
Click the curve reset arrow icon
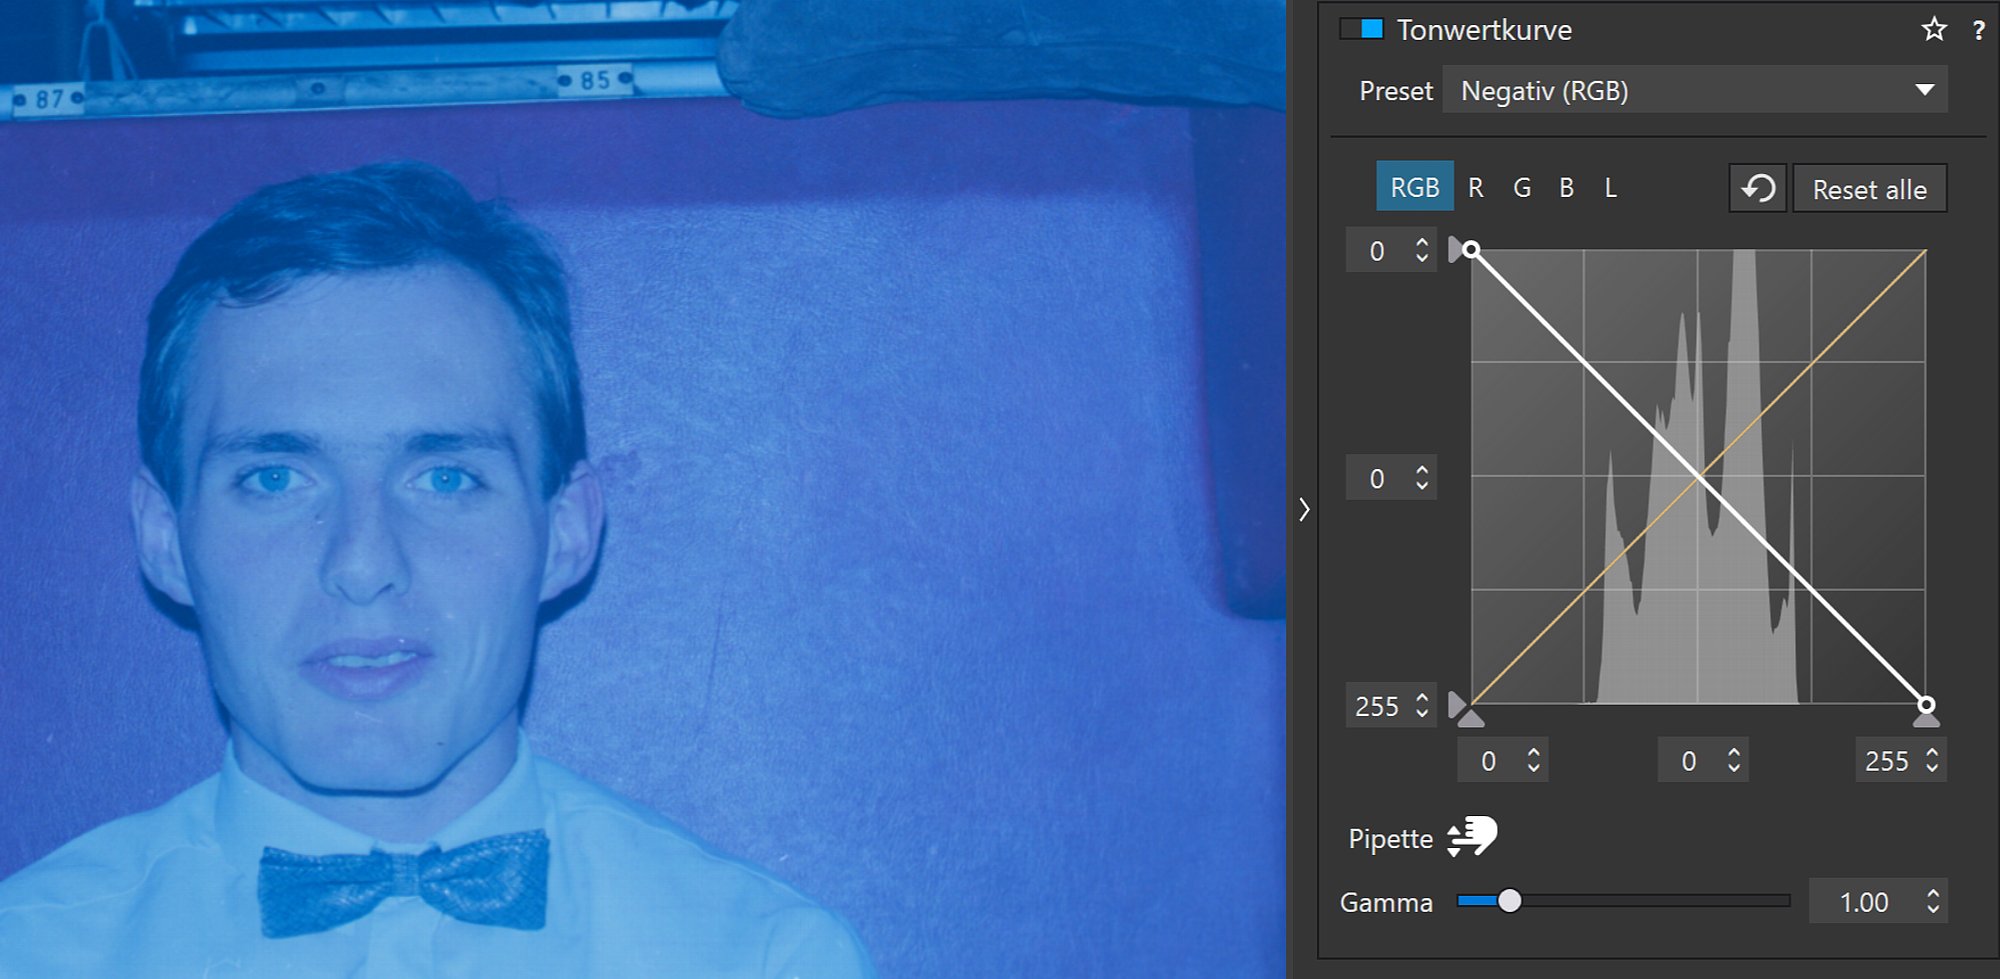click(x=1757, y=188)
